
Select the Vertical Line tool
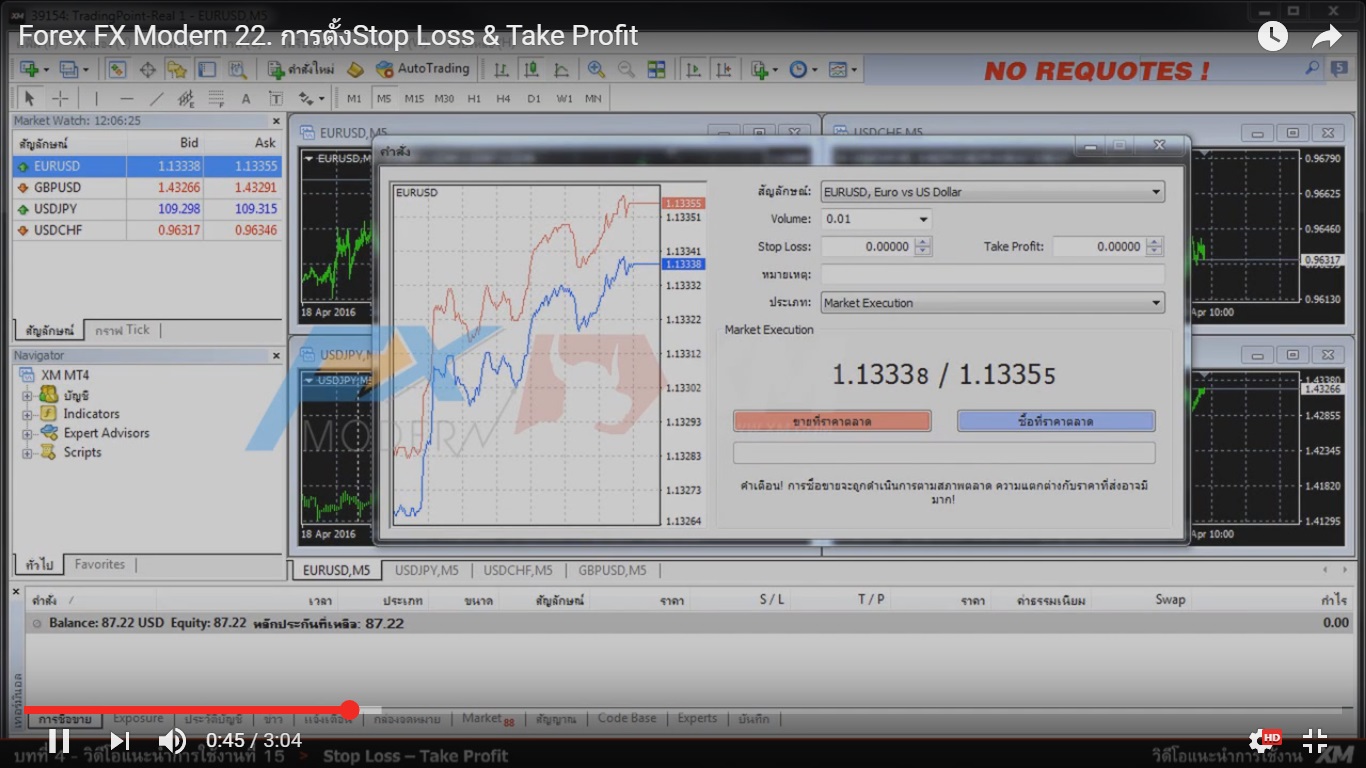tap(96, 98)
